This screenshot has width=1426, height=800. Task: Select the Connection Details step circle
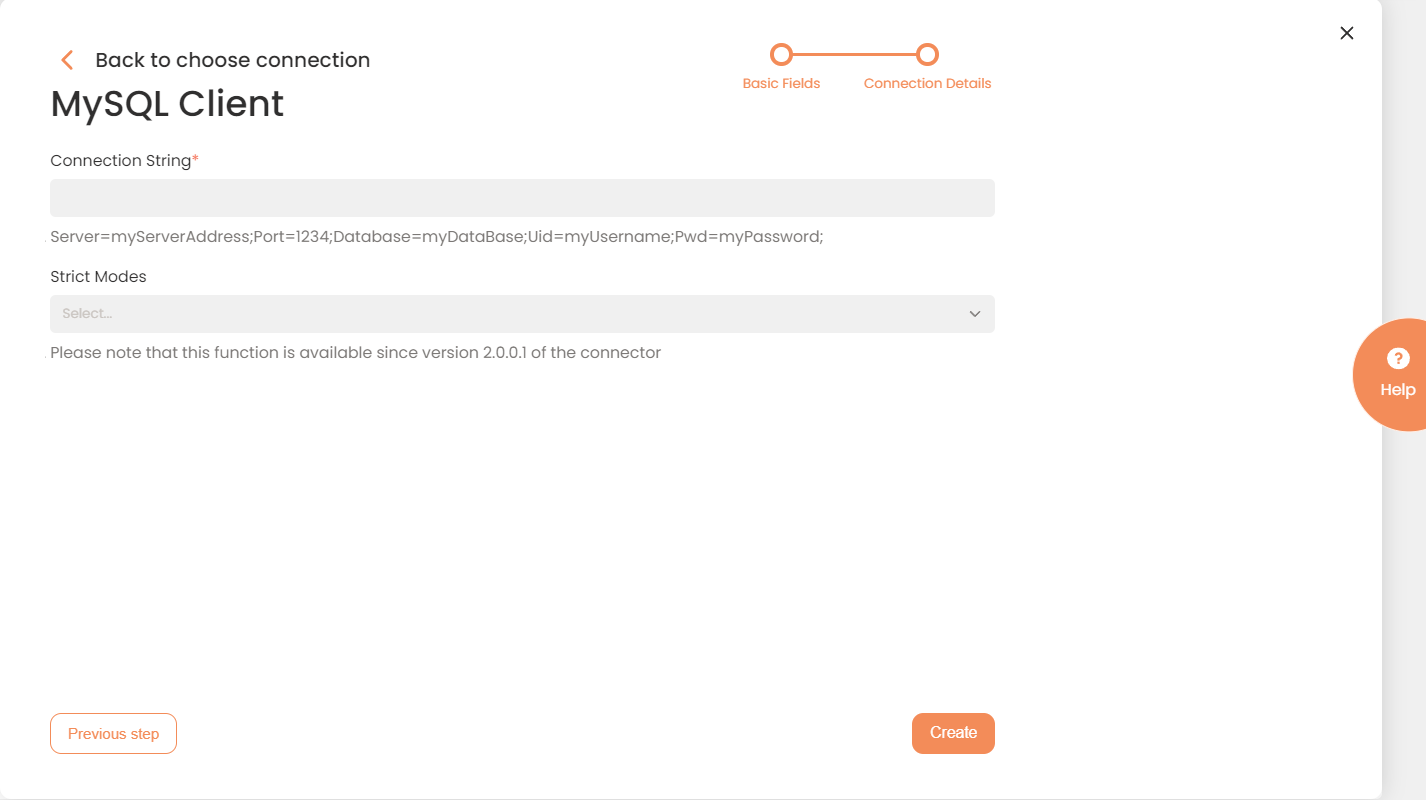click(x=927, y=54)
